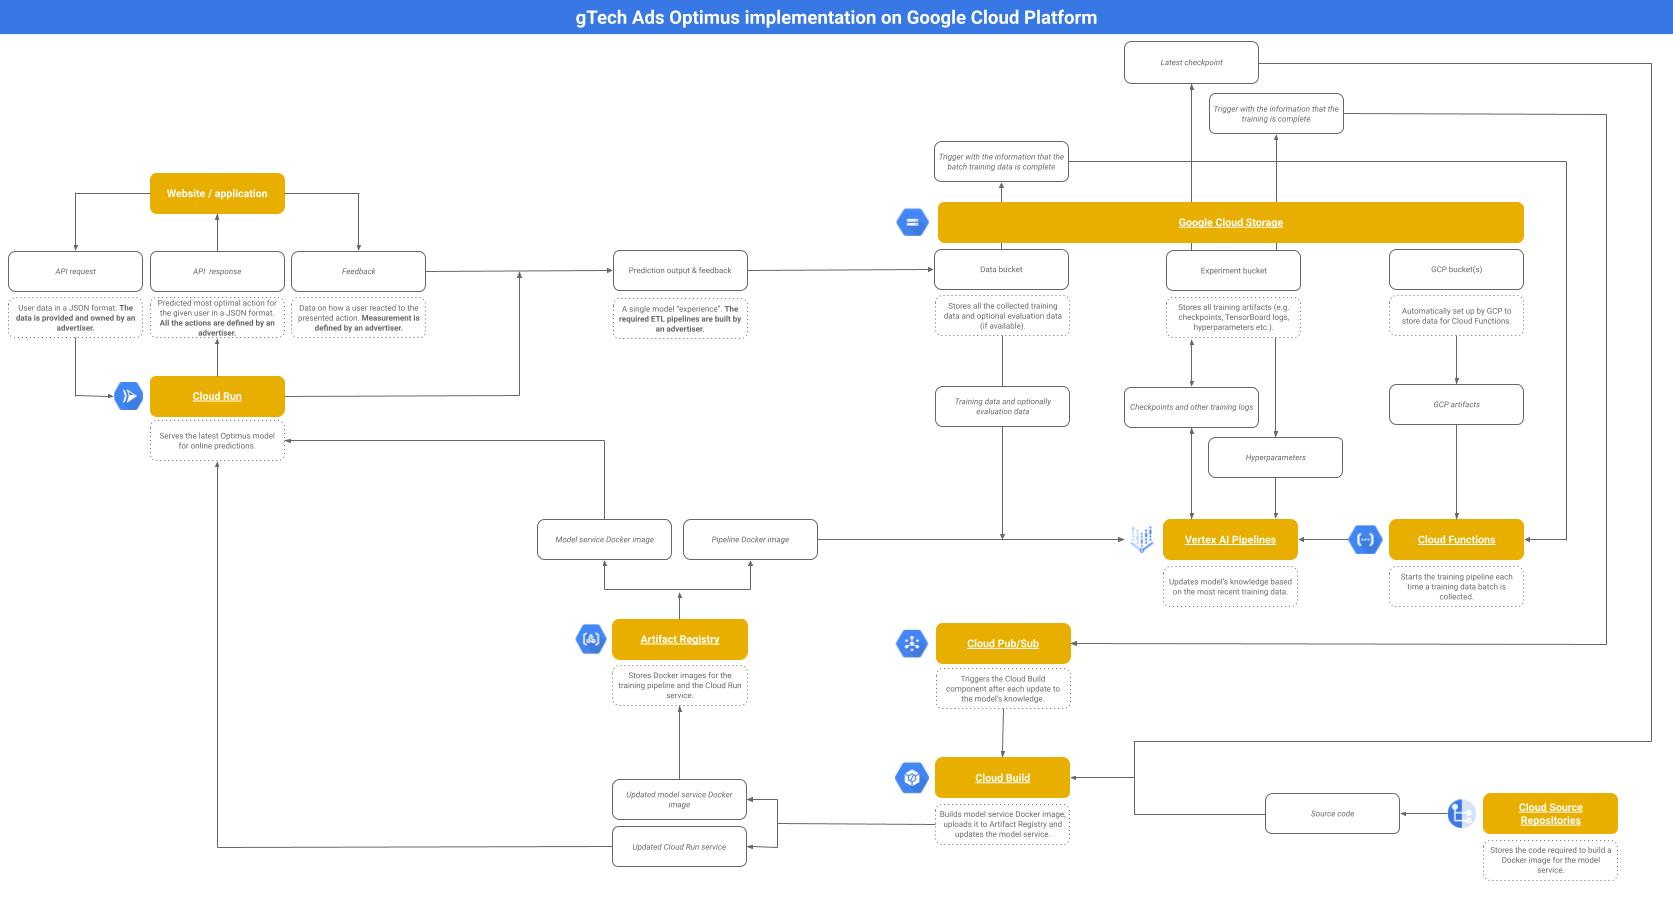Select the API request box
Image resolution: width=1673 pixels, height=903 pixels.
(x=75, y=271)
